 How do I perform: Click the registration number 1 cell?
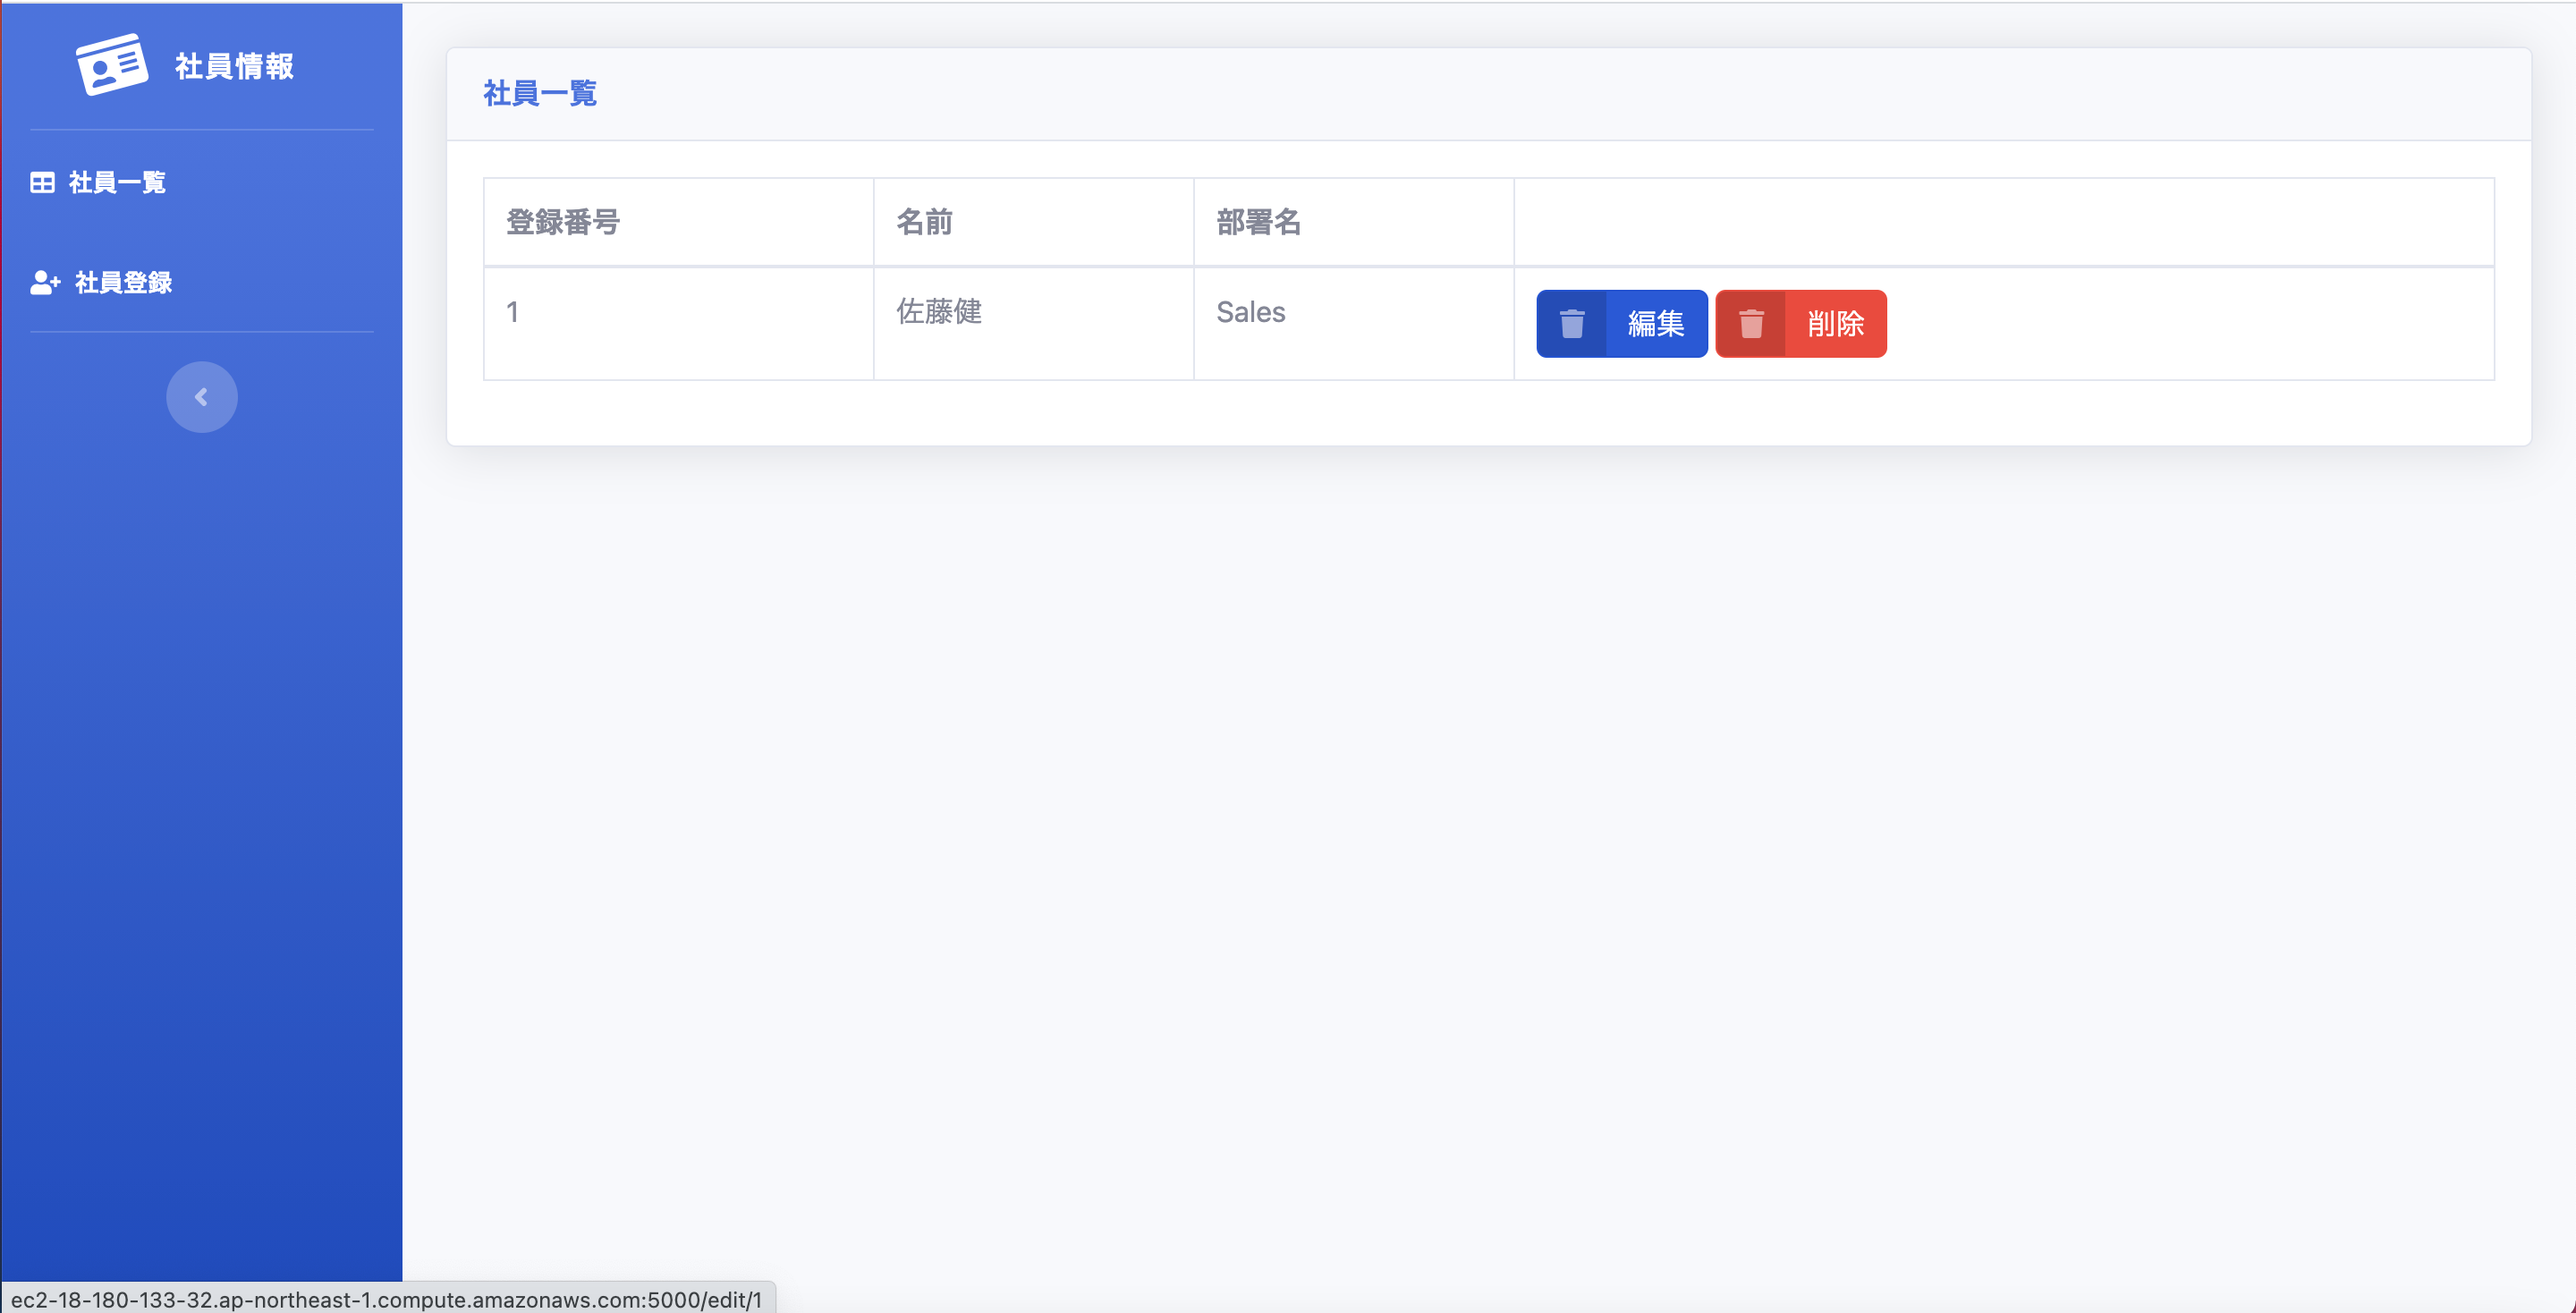point(512,312)
